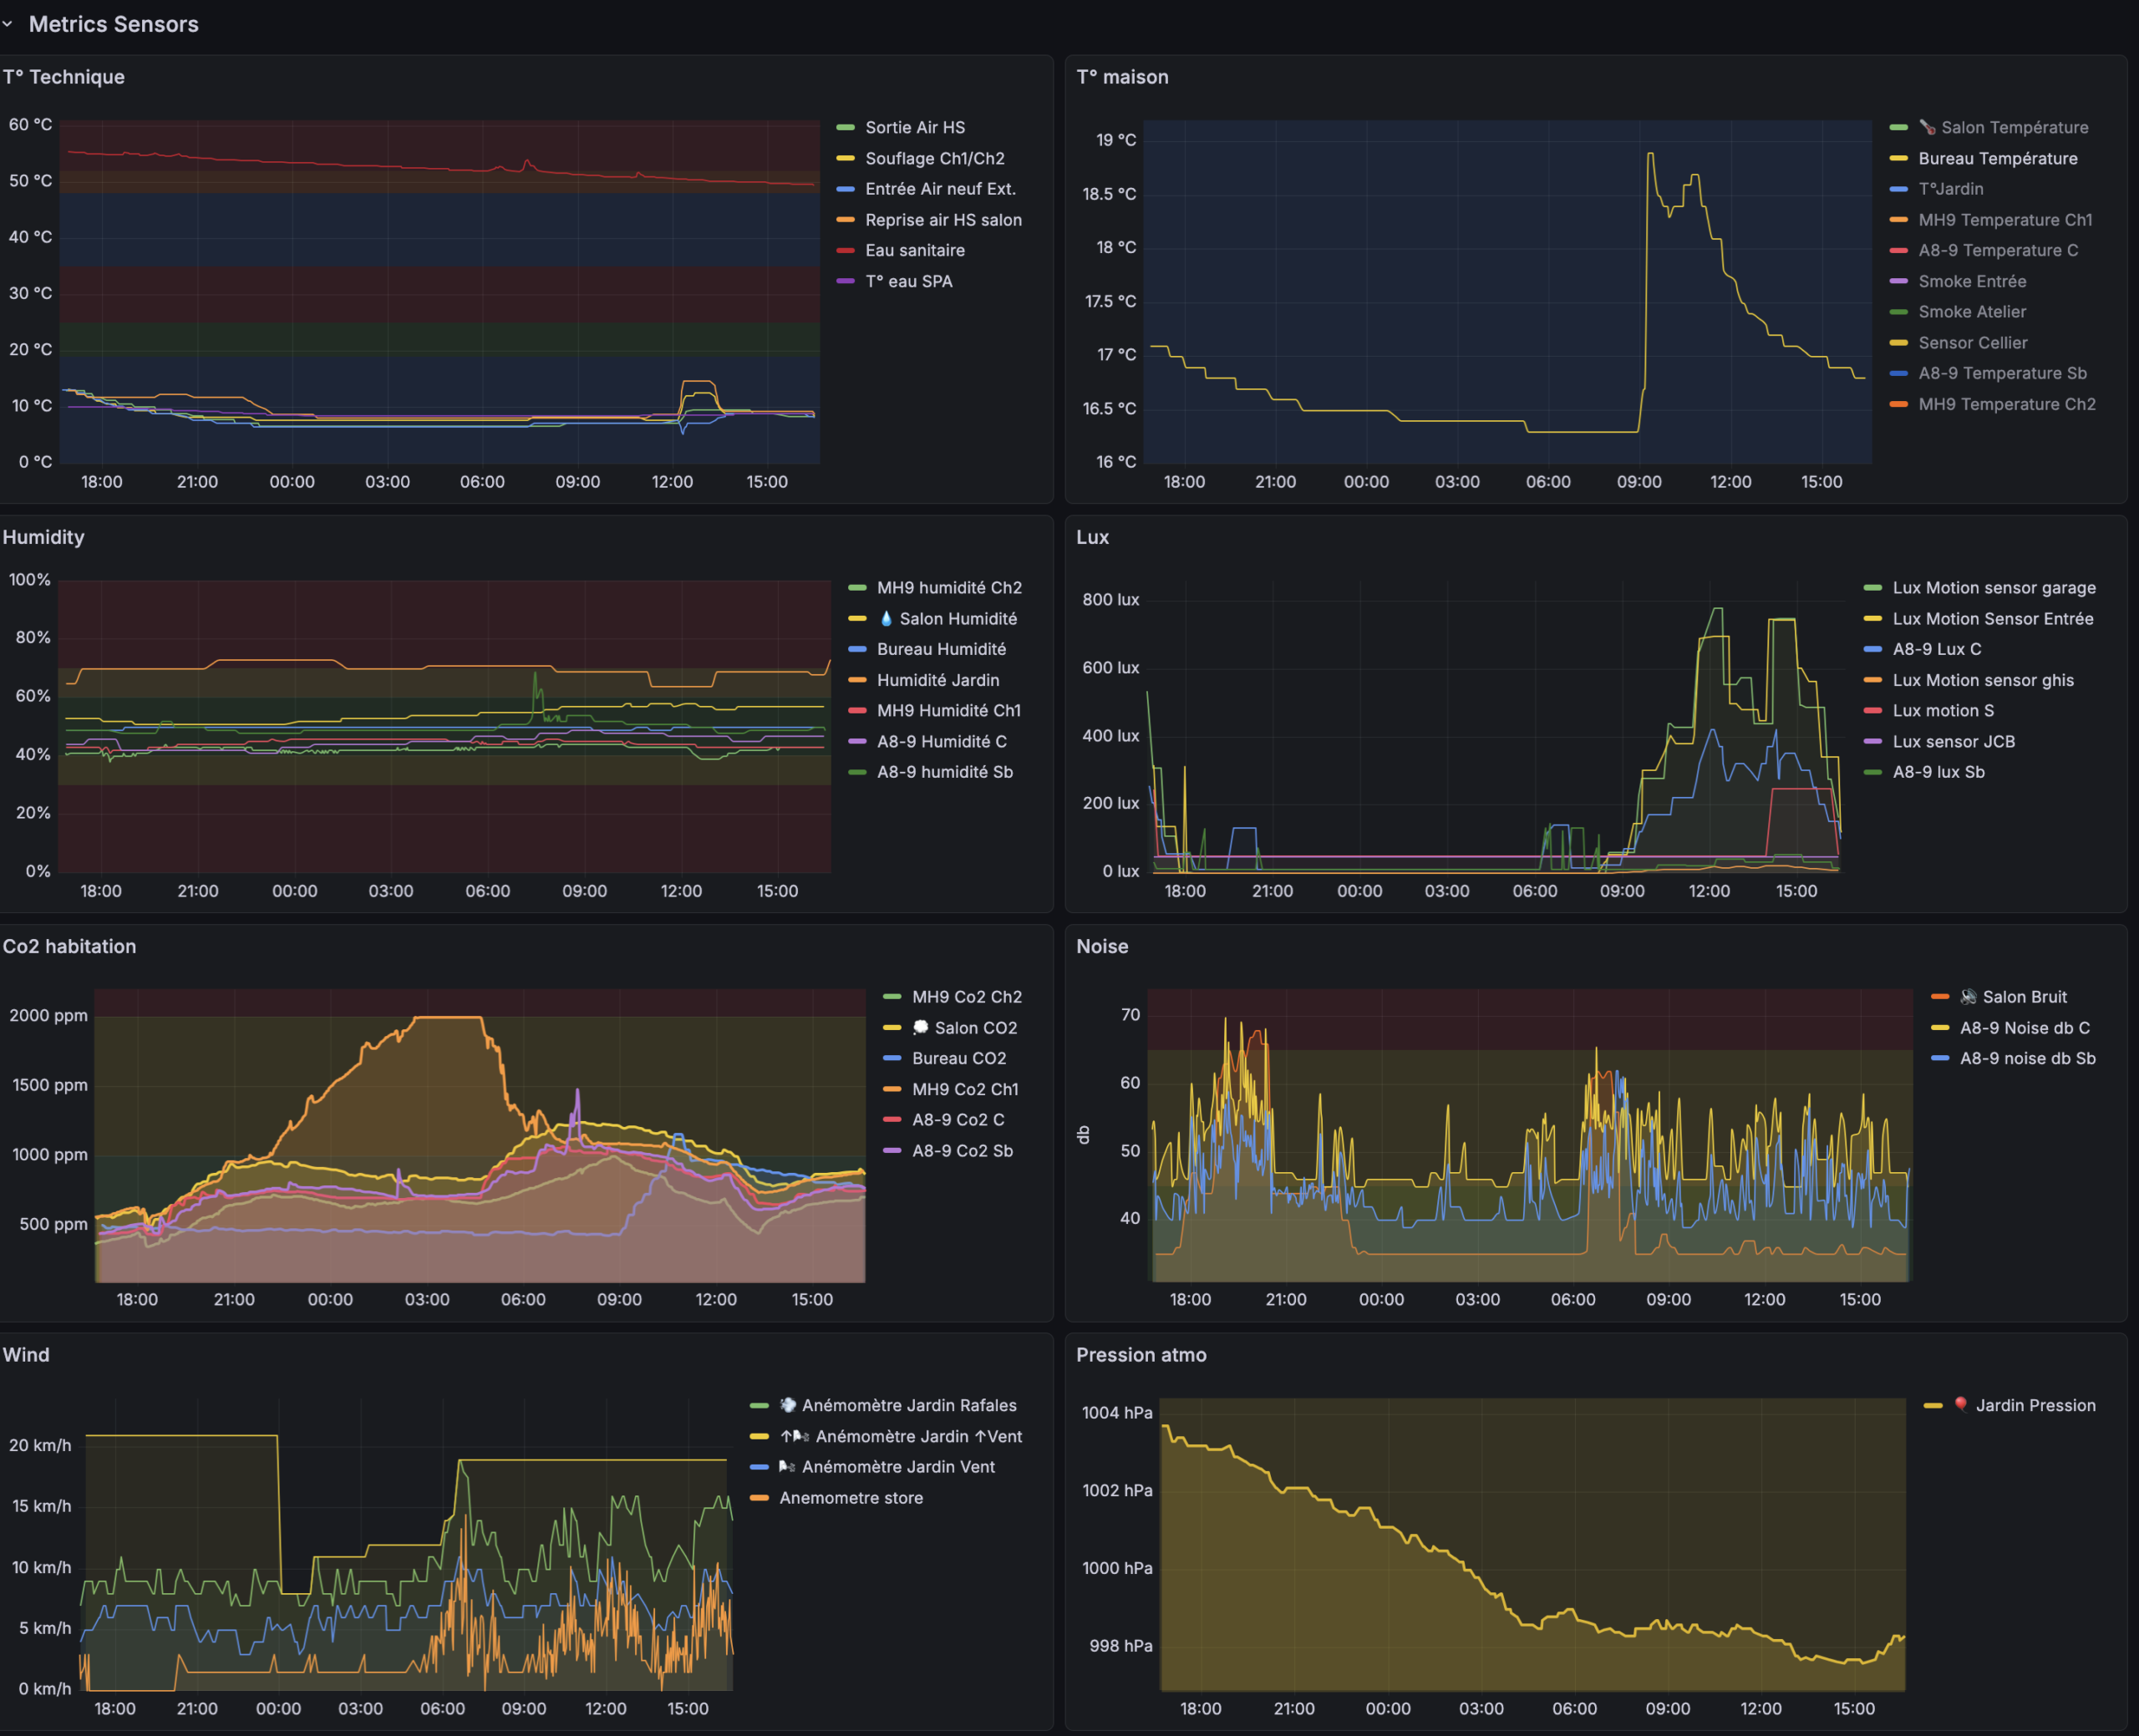This screenshot has height=1736, width=2139.
Task: Click the wind gust icon beside Jardin Rafales
Action: tap(788, 1405)
